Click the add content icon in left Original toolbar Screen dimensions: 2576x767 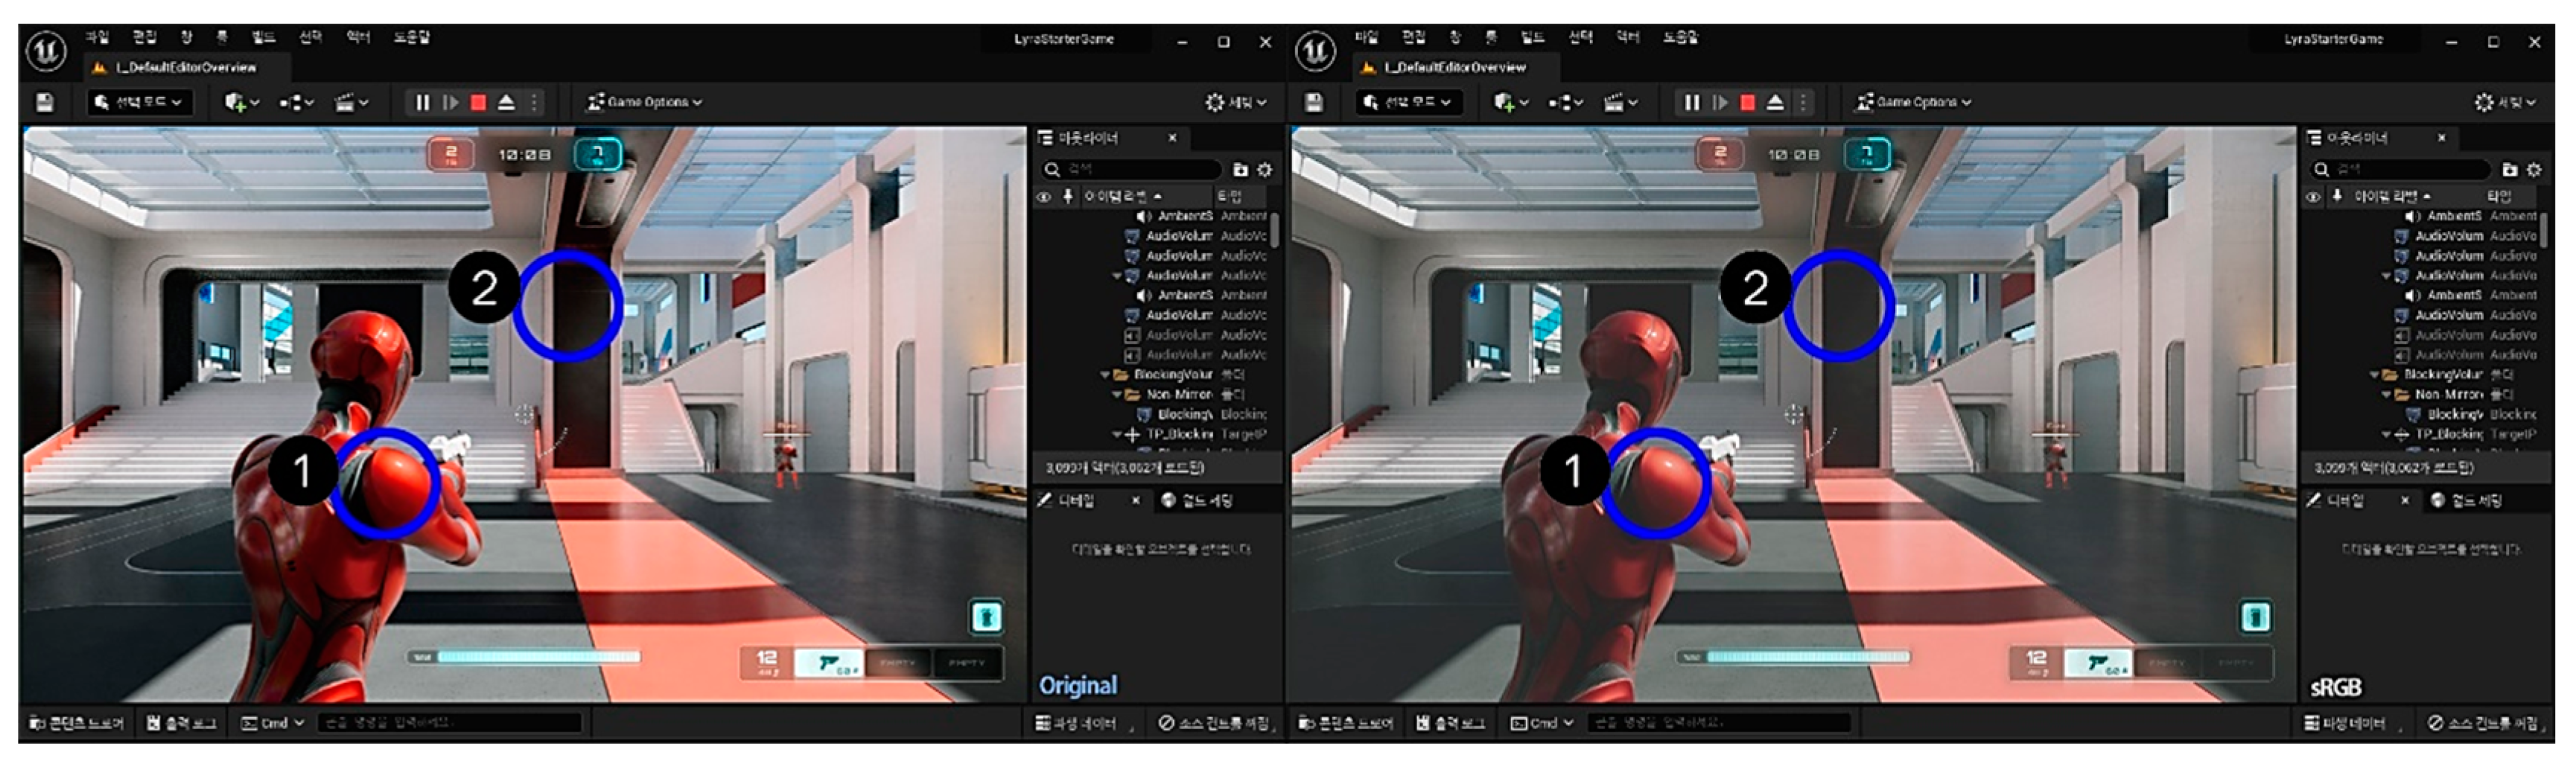coord(240,102)
